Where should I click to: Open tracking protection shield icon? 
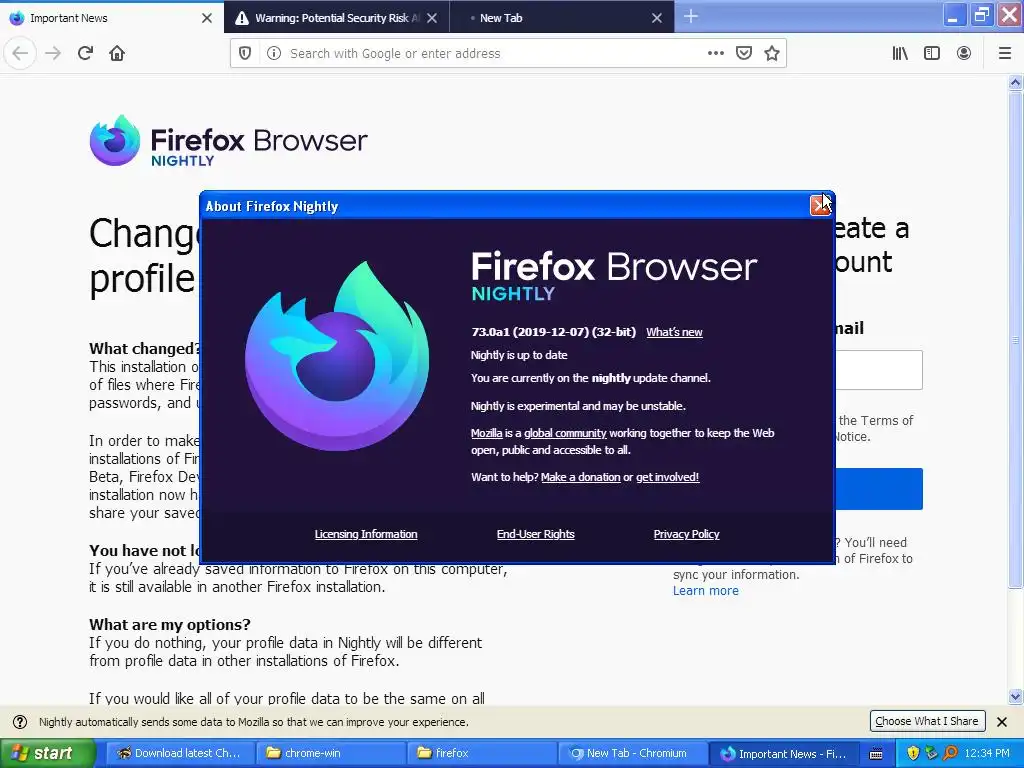point(245,54)
